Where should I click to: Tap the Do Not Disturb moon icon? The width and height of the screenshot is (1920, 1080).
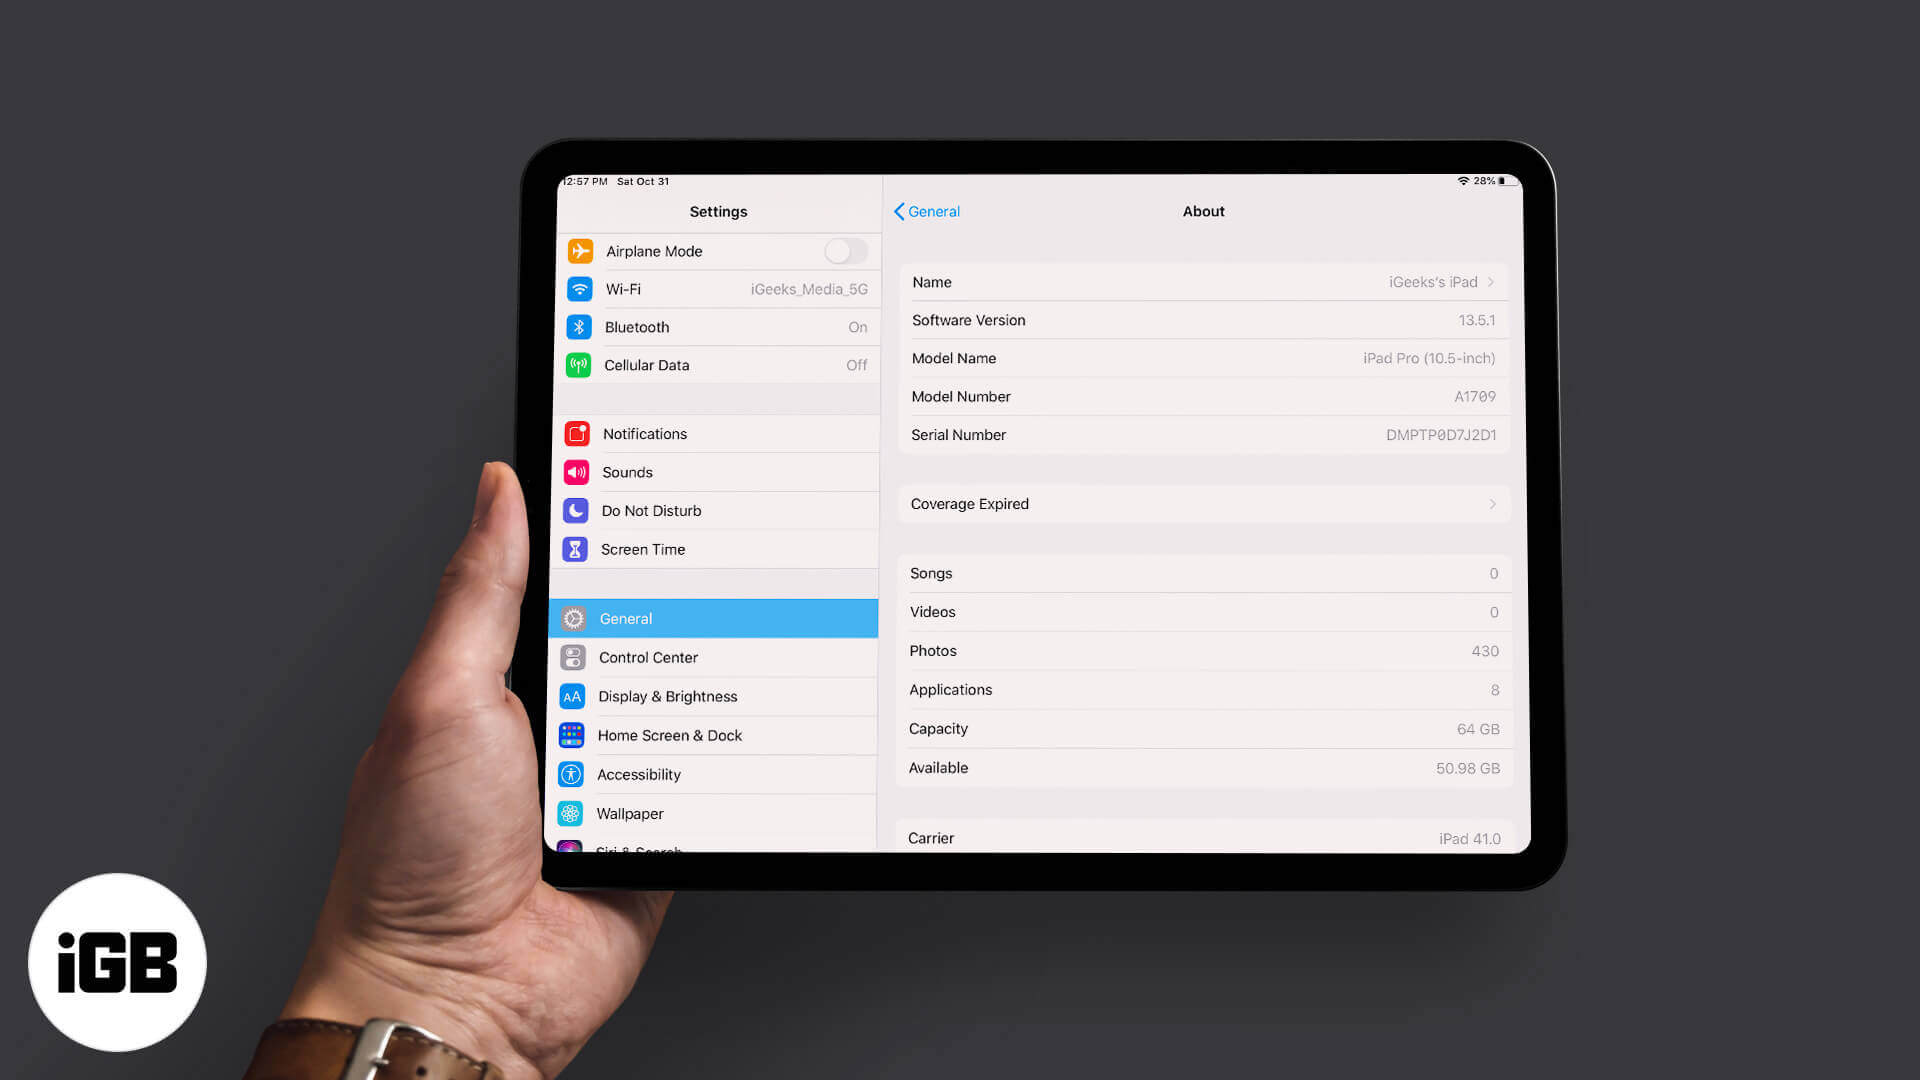click(x=576, y=509)
